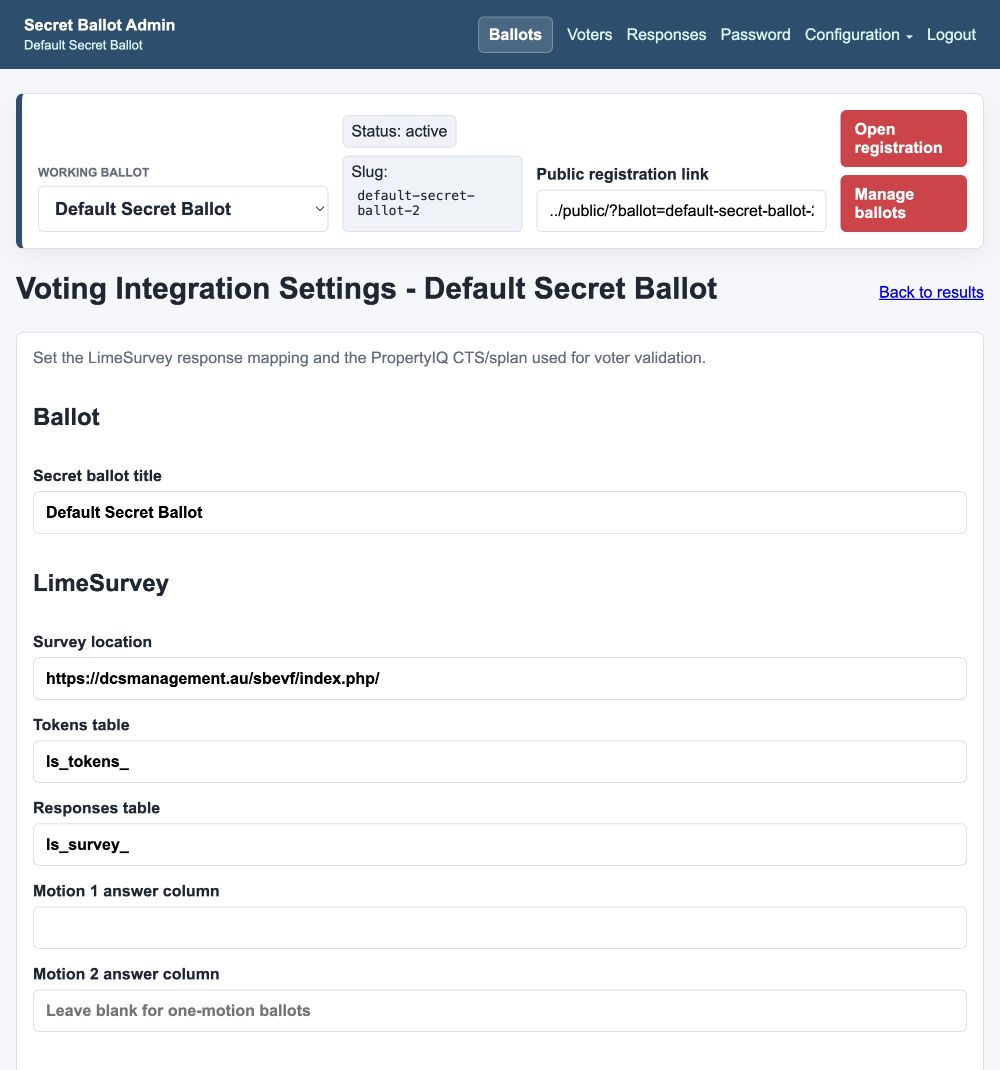Click the Configuration caret arrow
The width and height of the screenshot is (1000, 1070).
coord(909,37)
